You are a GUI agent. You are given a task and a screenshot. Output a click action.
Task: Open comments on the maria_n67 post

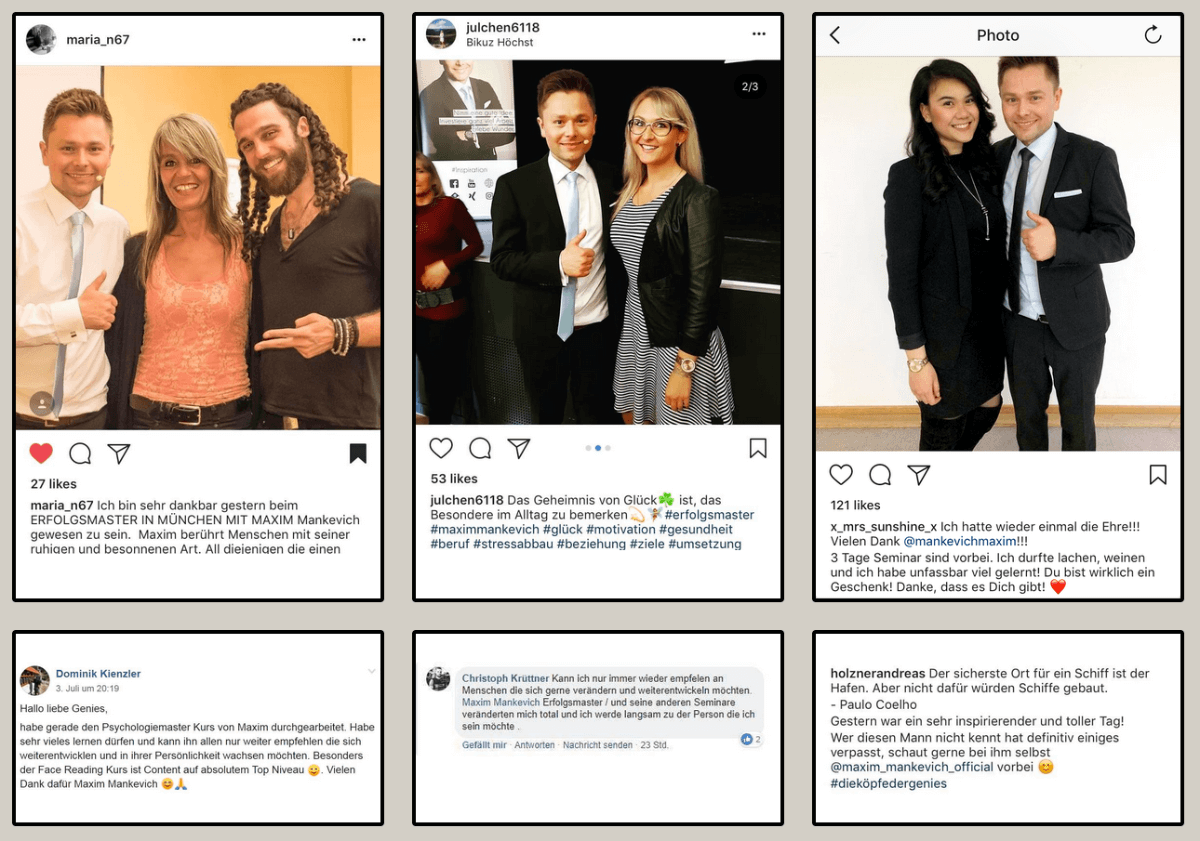coord(80,454)
